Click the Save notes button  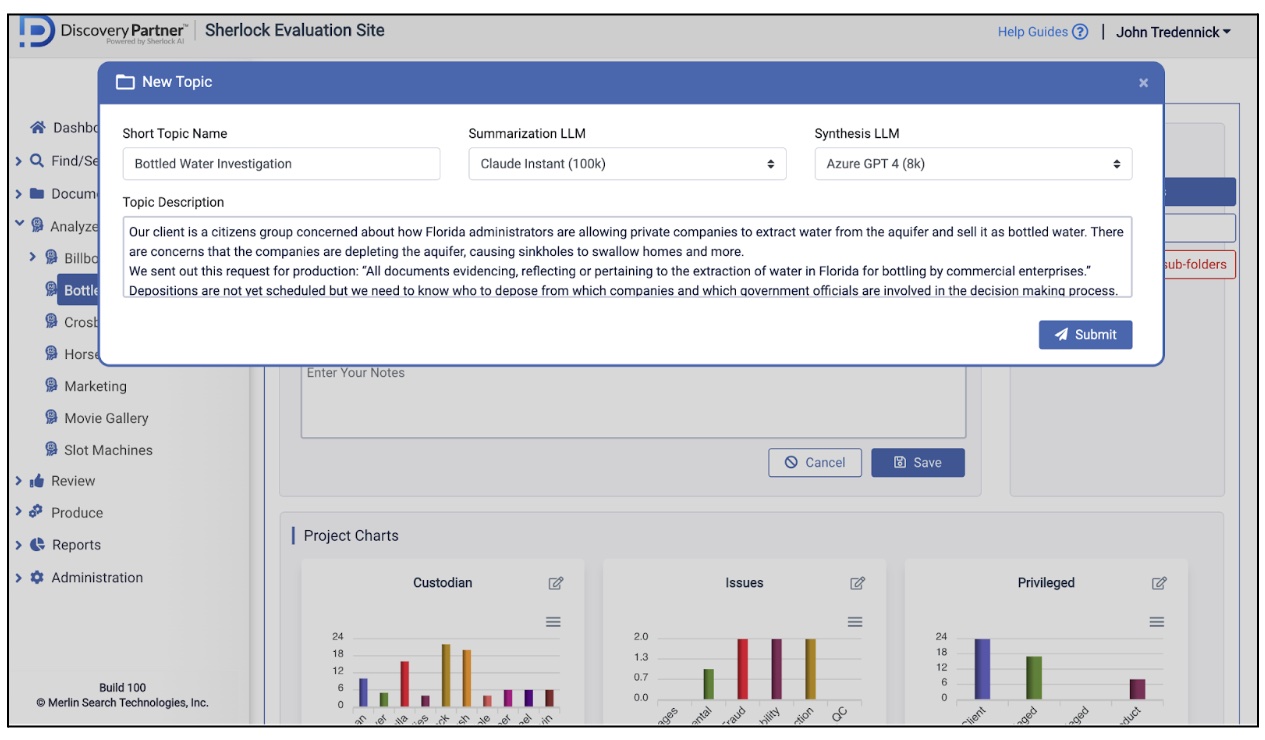pyautogui.click(x=917, y=462)
